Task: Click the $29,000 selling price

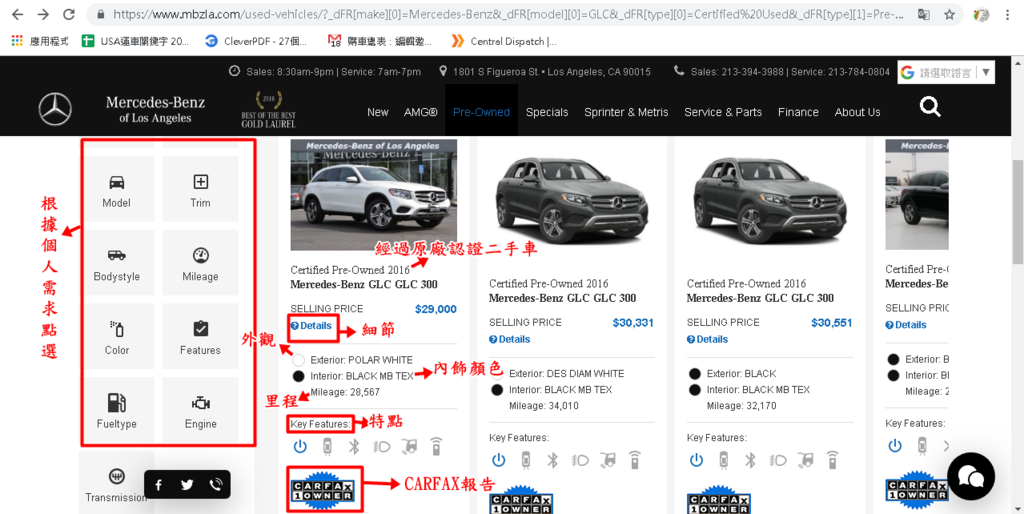Action: [436, 309]
